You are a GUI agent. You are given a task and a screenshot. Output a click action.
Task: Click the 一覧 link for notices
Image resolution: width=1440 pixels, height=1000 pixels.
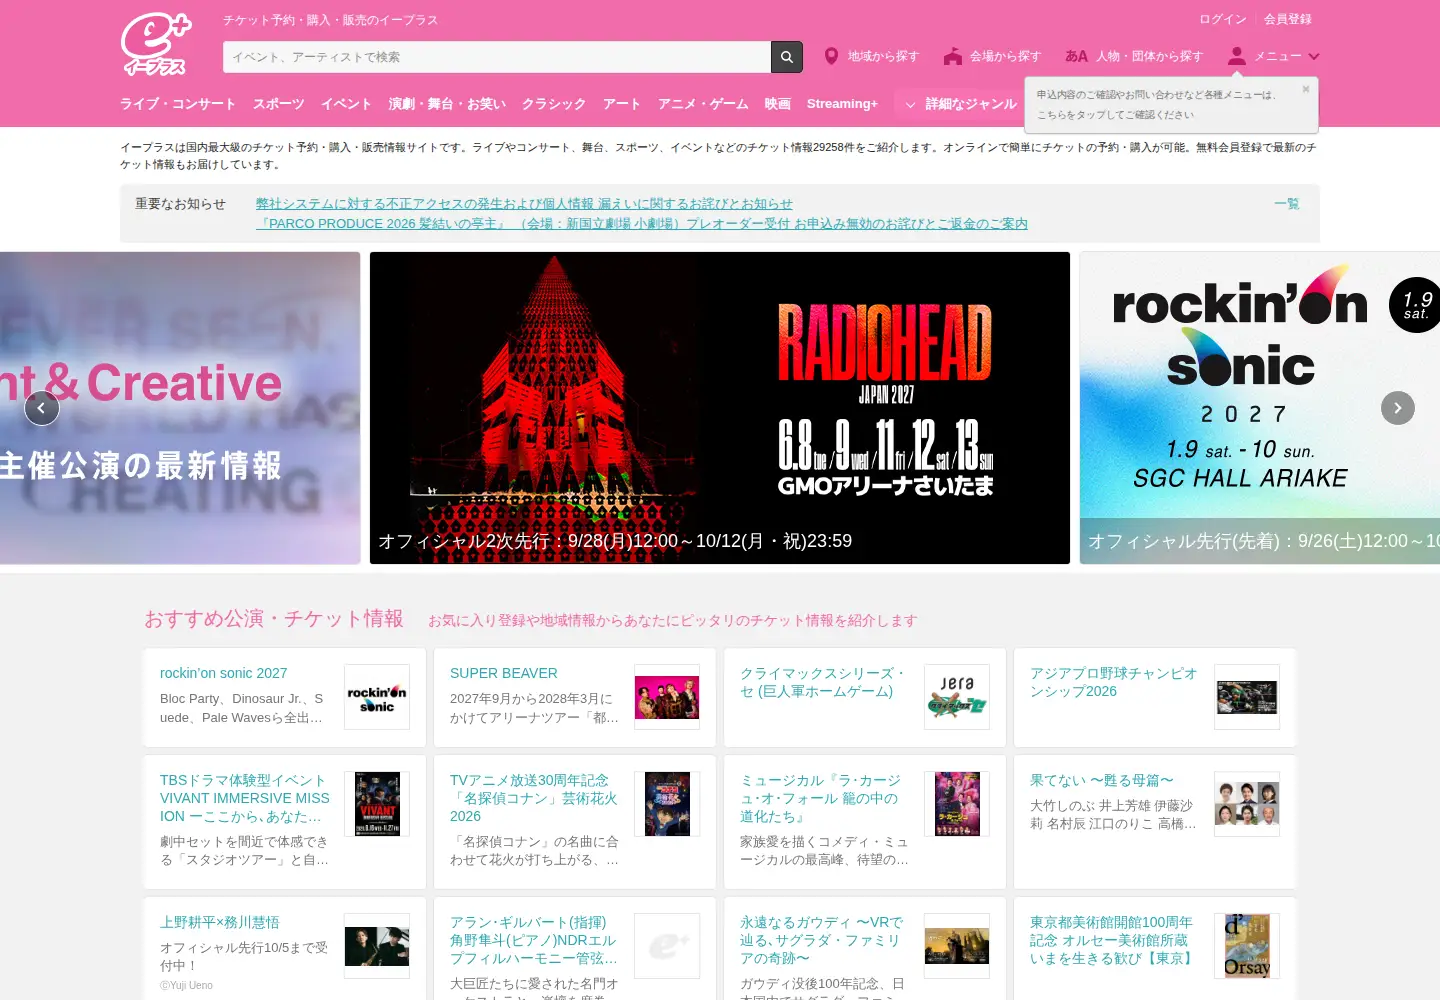(1287, 204)
